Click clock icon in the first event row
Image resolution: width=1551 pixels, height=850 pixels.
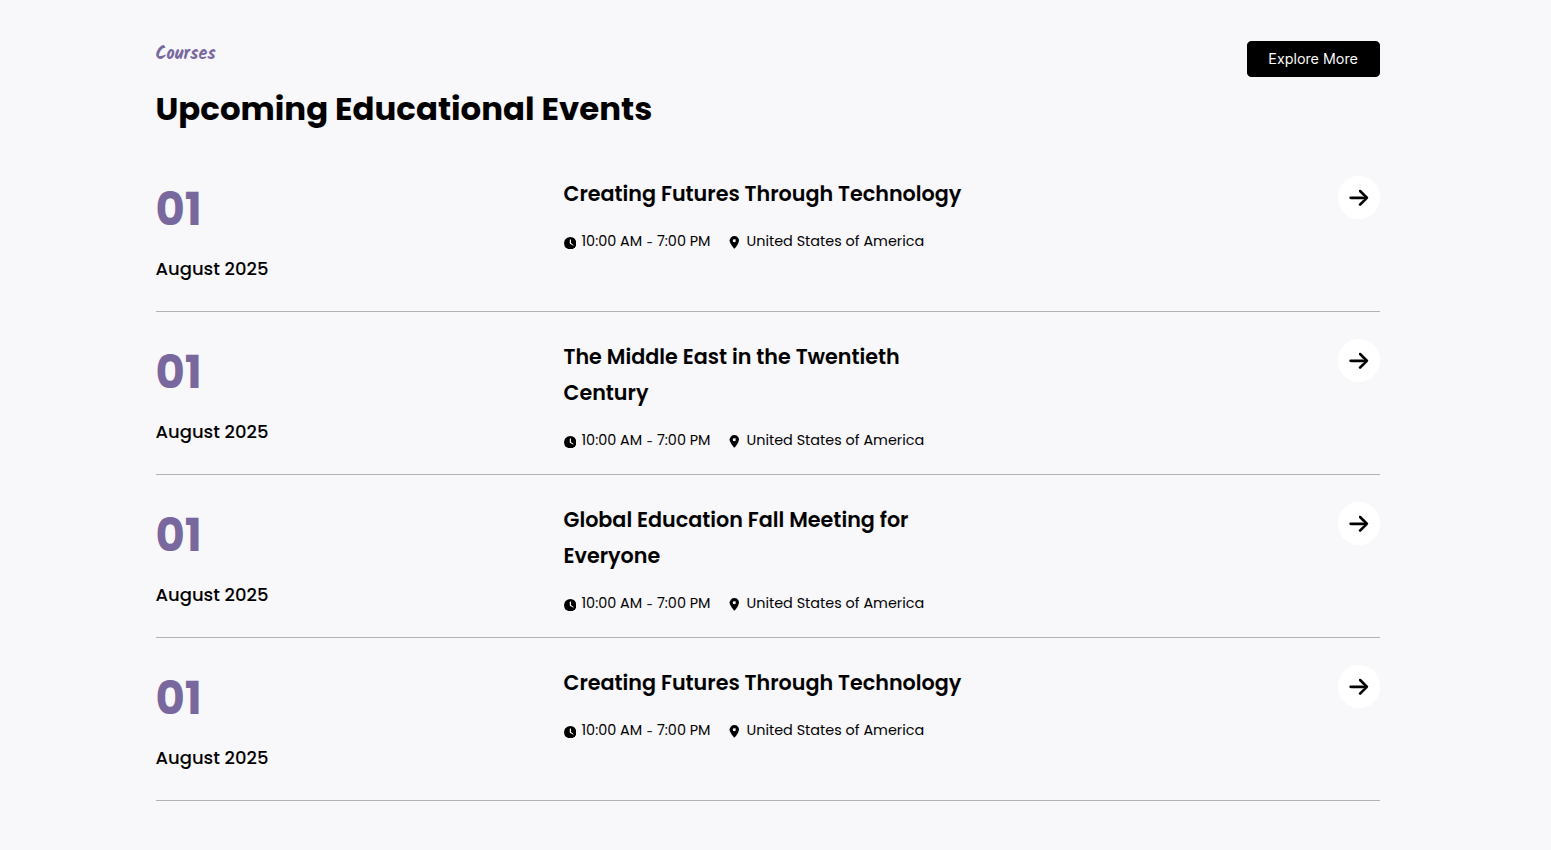[x=570, y=242]
